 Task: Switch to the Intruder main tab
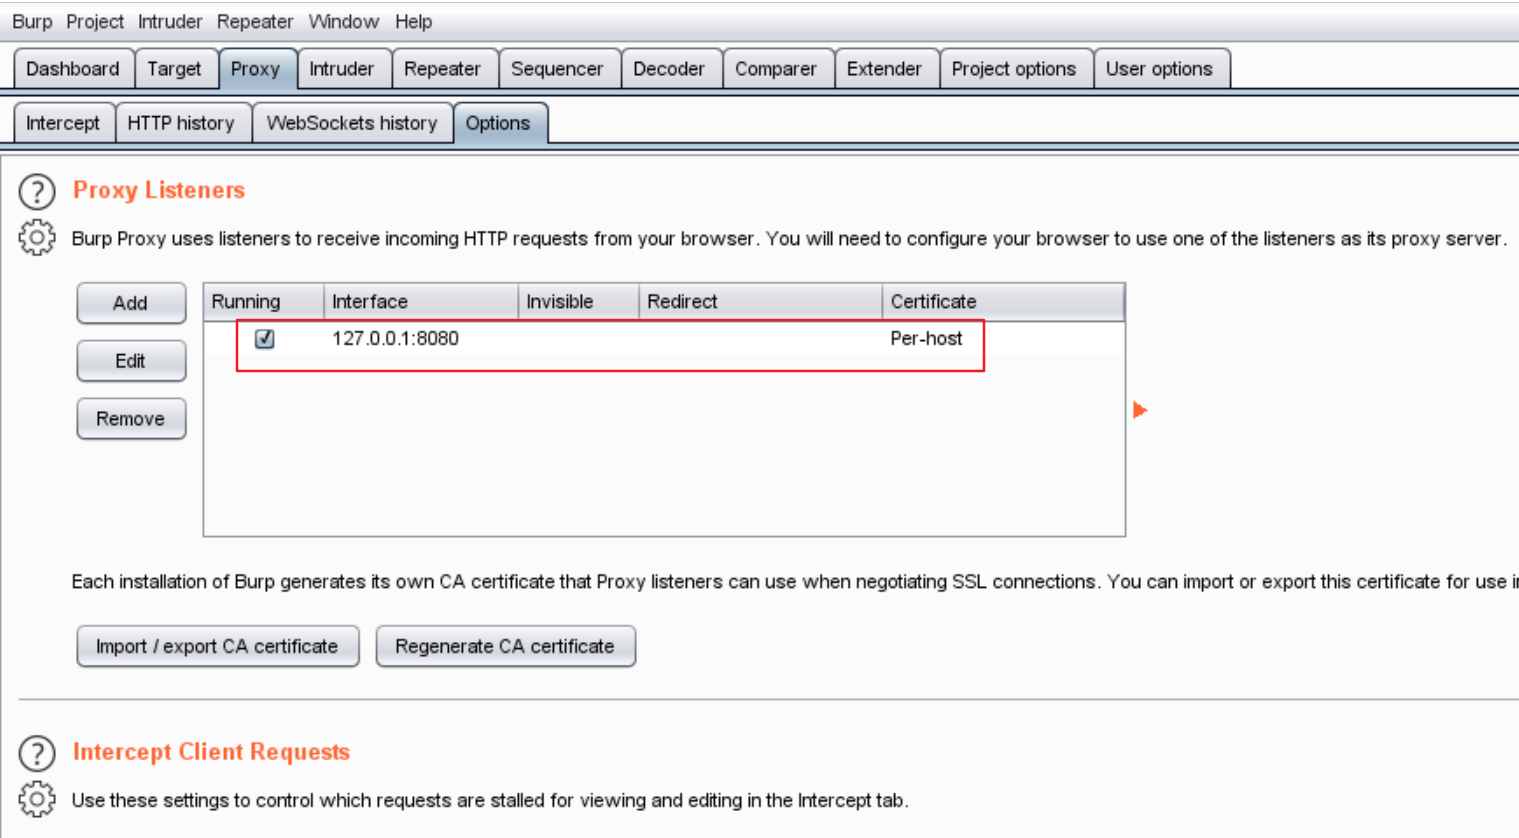pyautogui.click(x=342, y=69)
